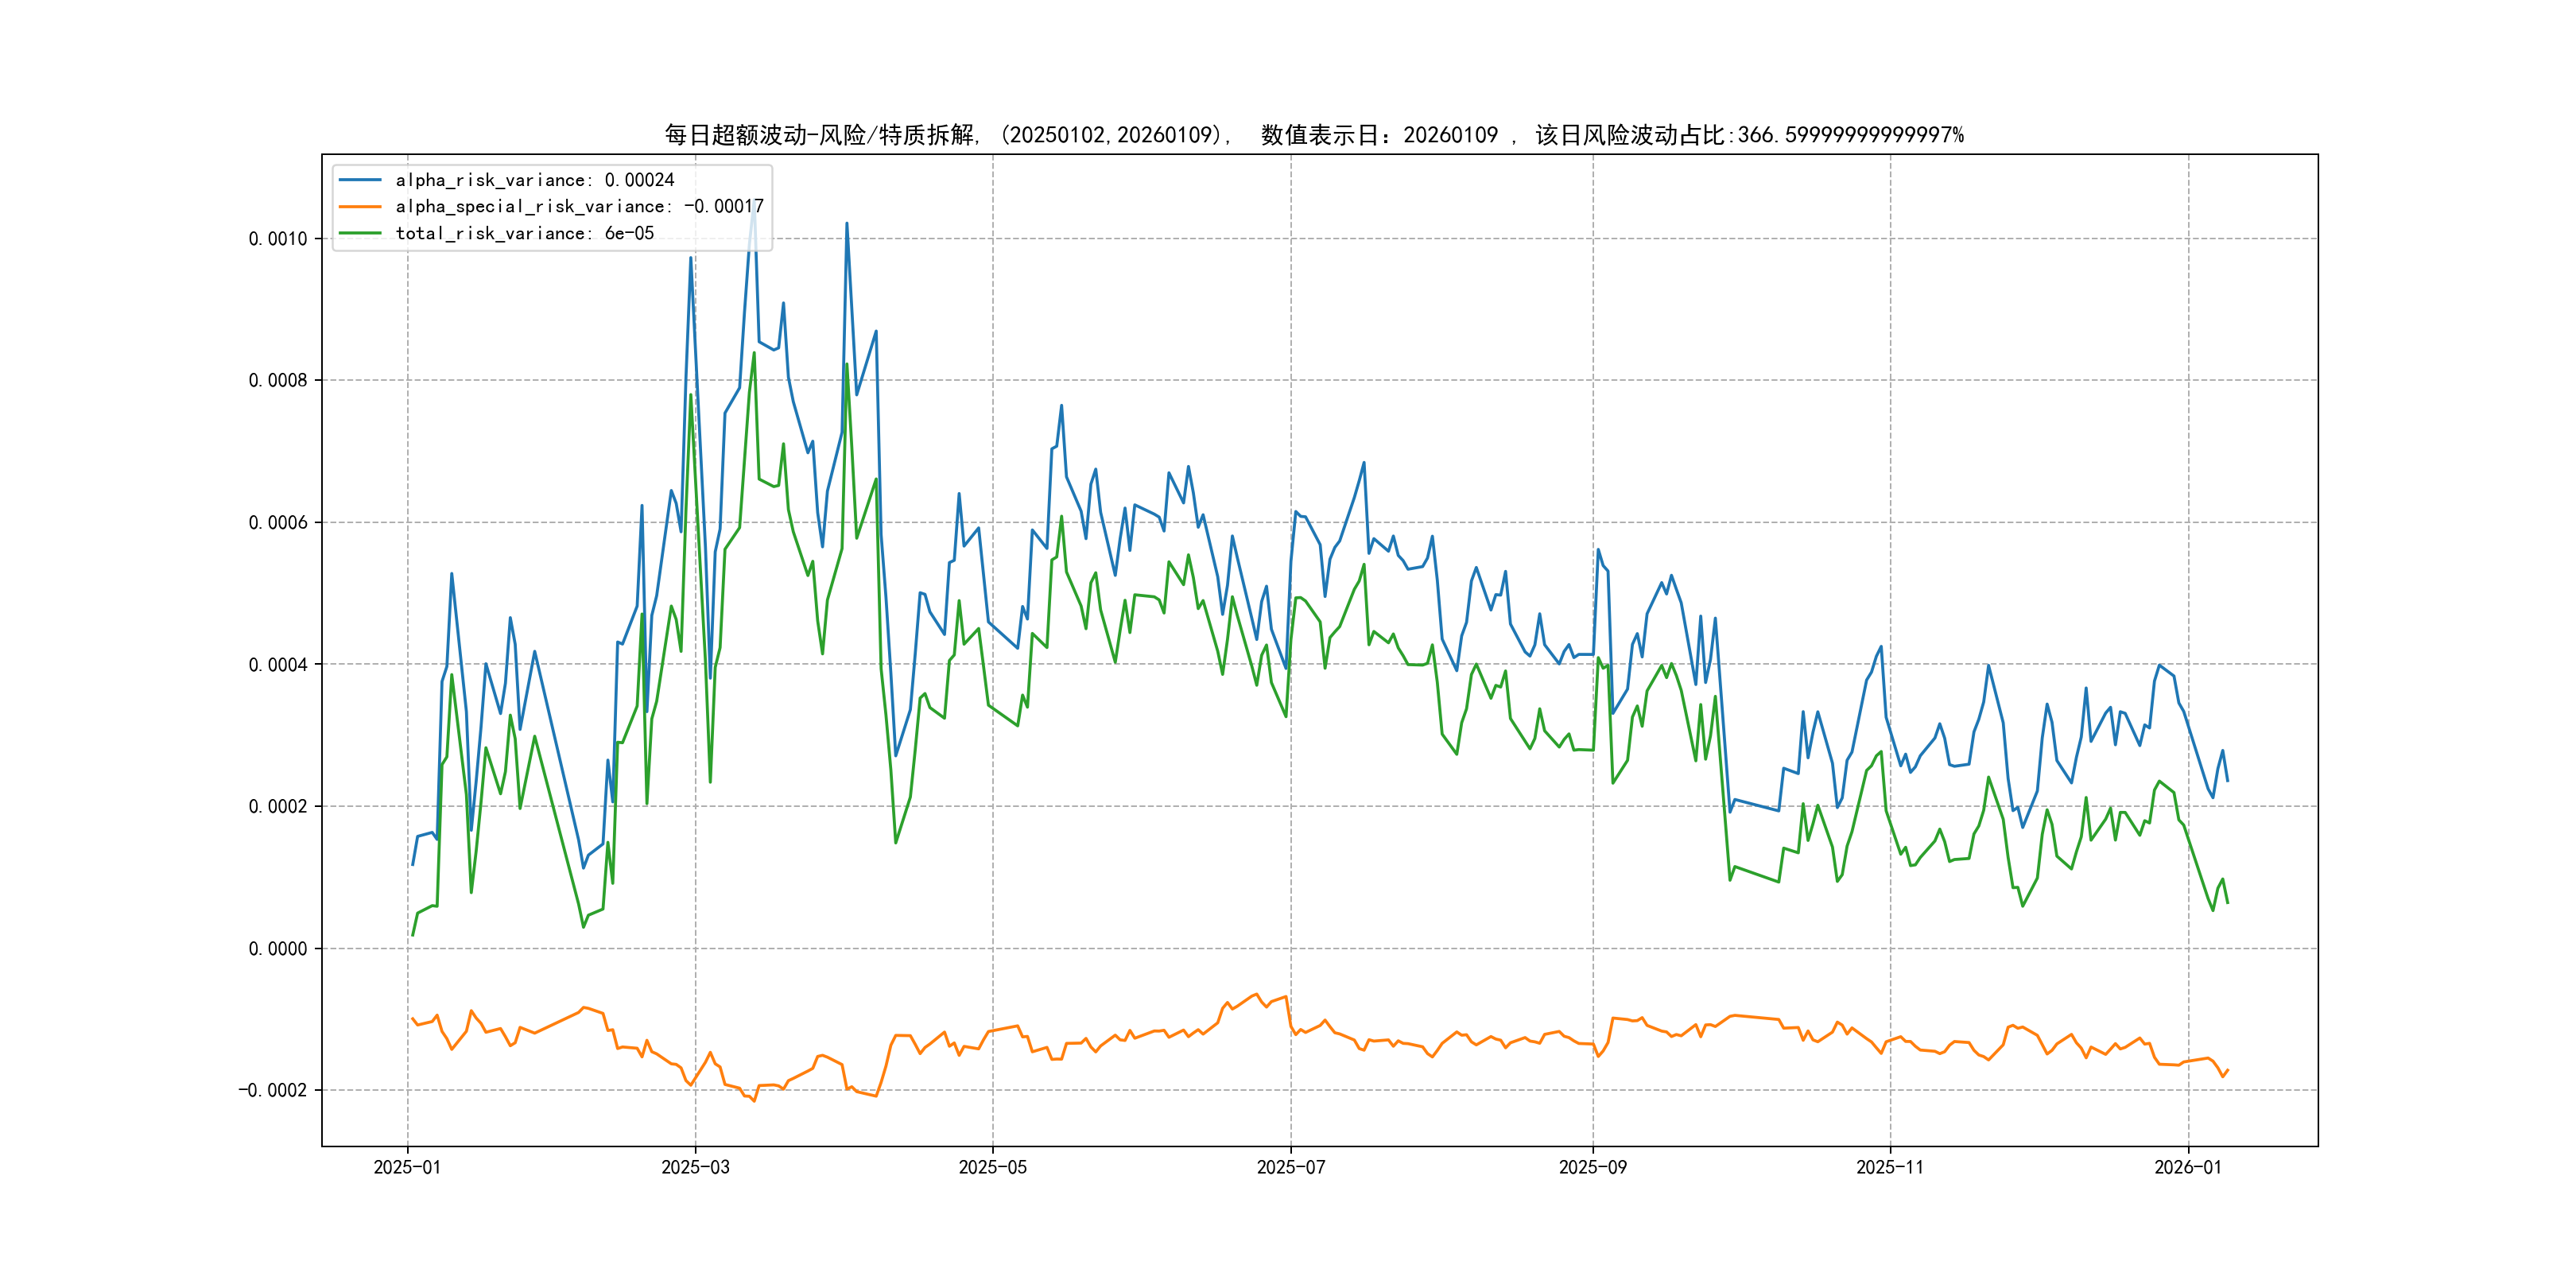
Task: Click the 0.0004 y-axis tick label
Action: [x=278, y=665]
